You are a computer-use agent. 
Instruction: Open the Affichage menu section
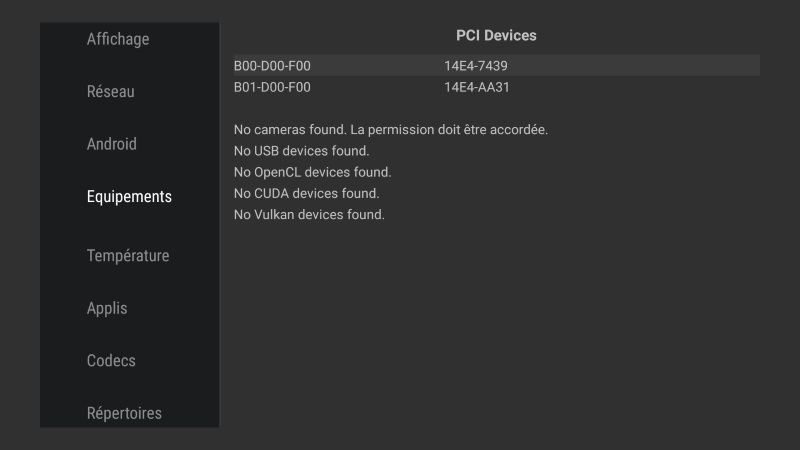tap(118, 39)
